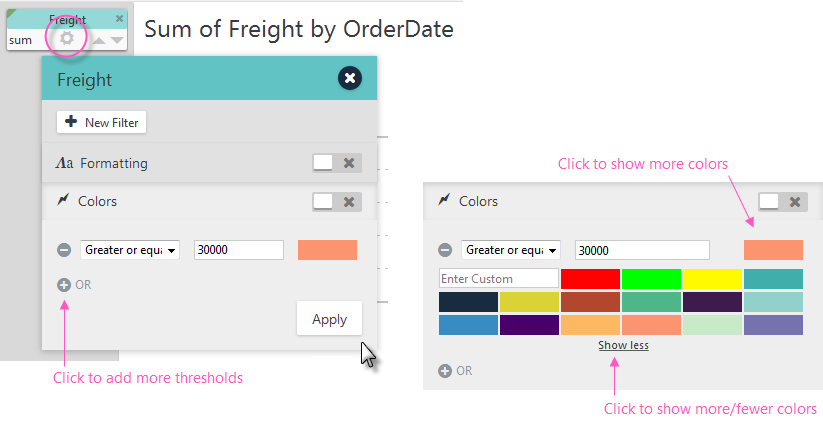The height and width of the screenshot is (440, 823).
Task: Select the bright red color swatch
Action: click(x=590, y=278)
